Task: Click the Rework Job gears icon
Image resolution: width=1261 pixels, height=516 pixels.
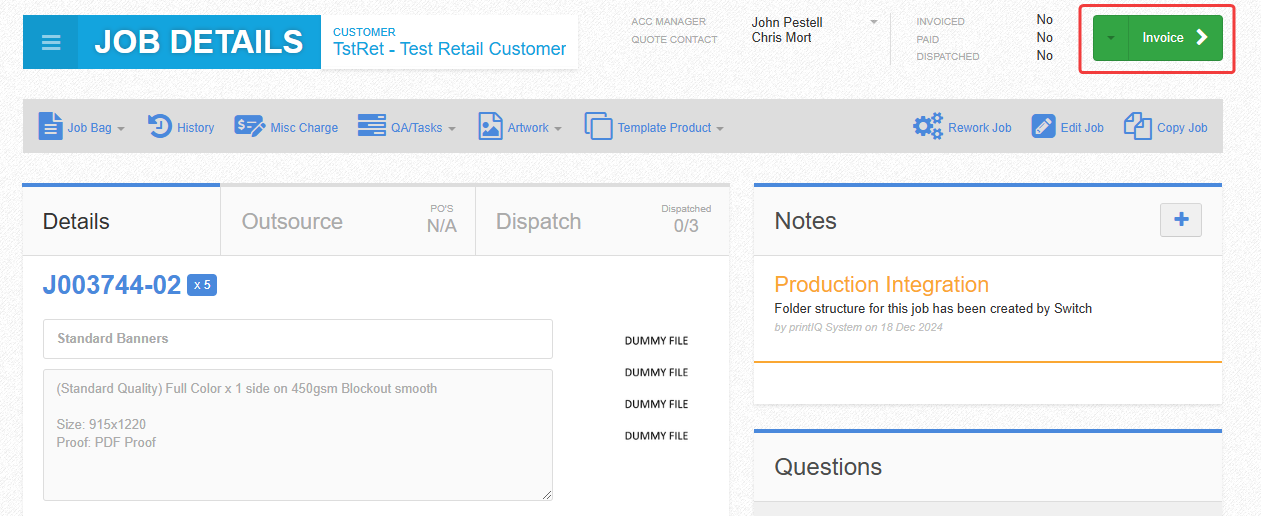Action: coord(928,127)
